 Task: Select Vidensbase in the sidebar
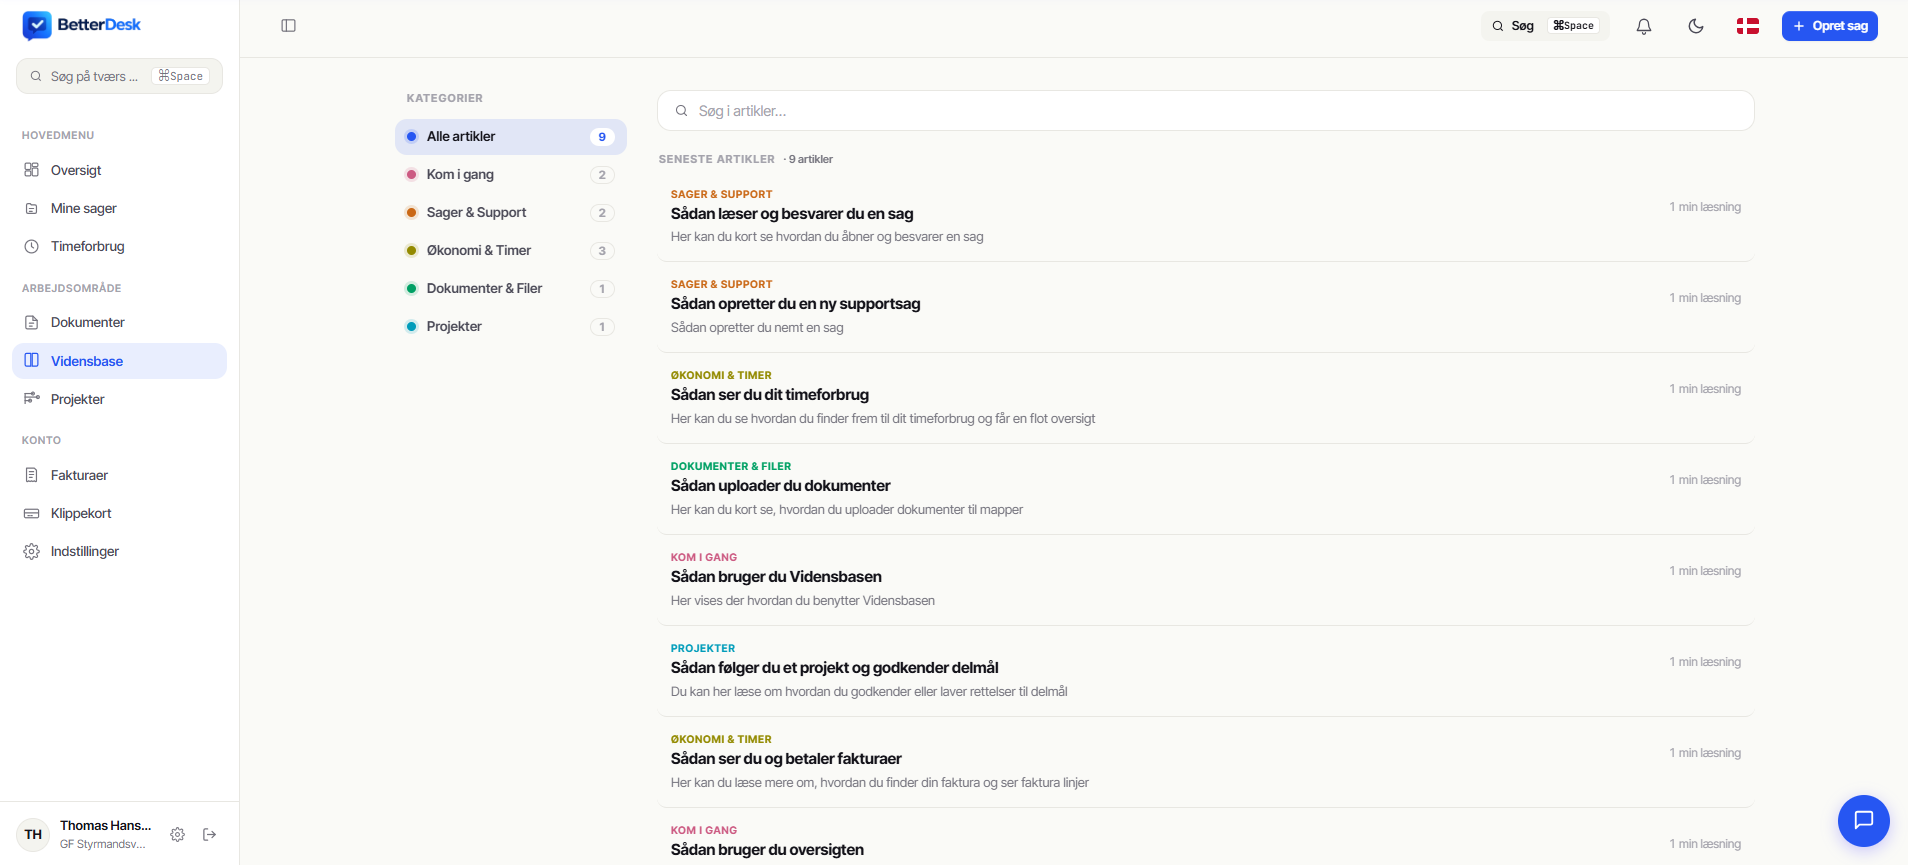(x=119, y=361)
